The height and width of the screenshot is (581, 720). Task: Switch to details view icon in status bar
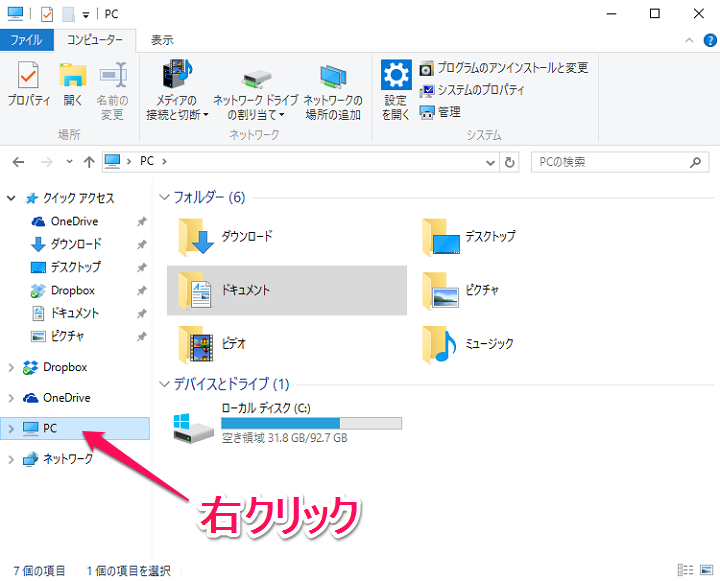coord(685,570)
